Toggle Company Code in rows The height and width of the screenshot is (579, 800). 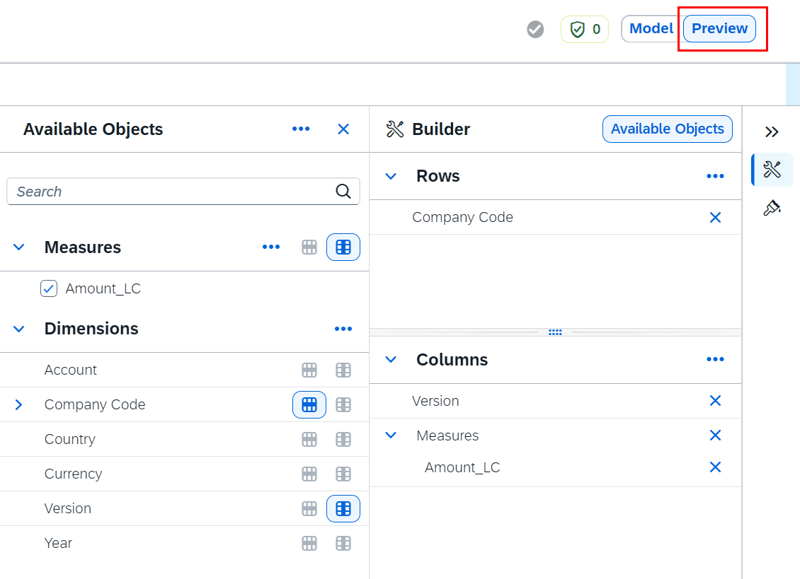(x=309, y=405)
